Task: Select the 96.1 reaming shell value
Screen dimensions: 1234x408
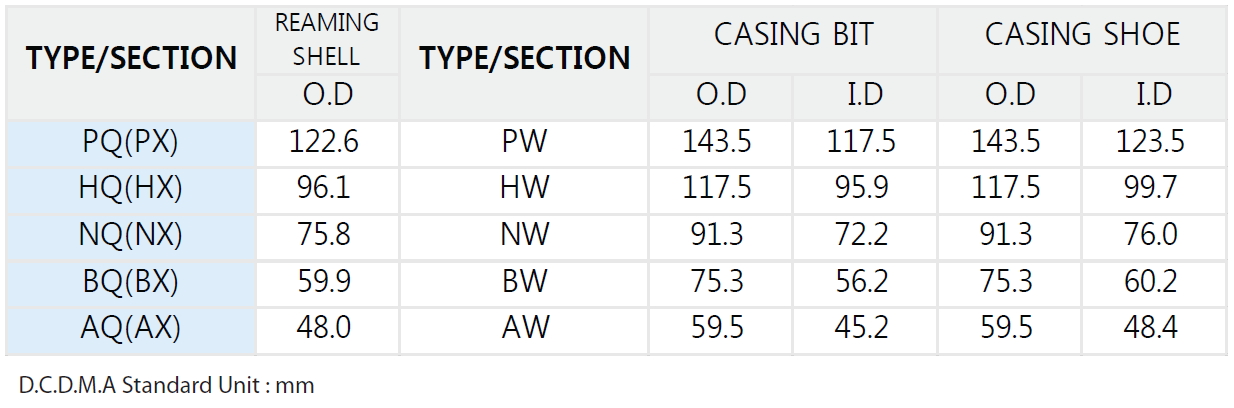Action: 324,188
